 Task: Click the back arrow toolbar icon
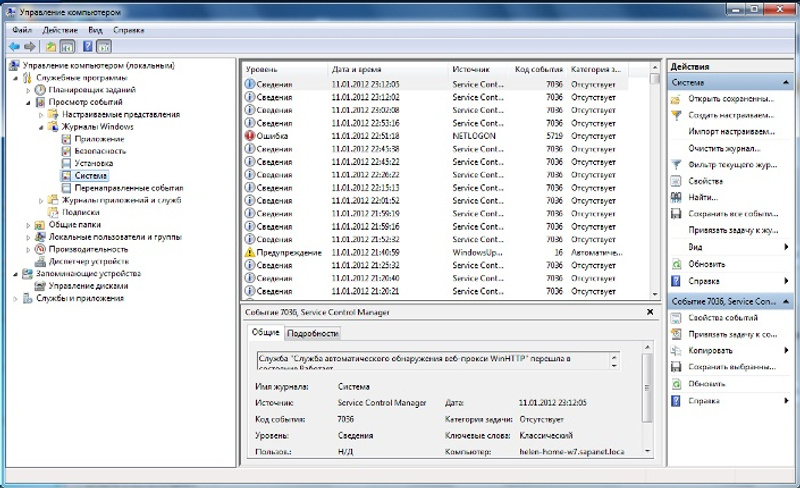coord(14,46)
